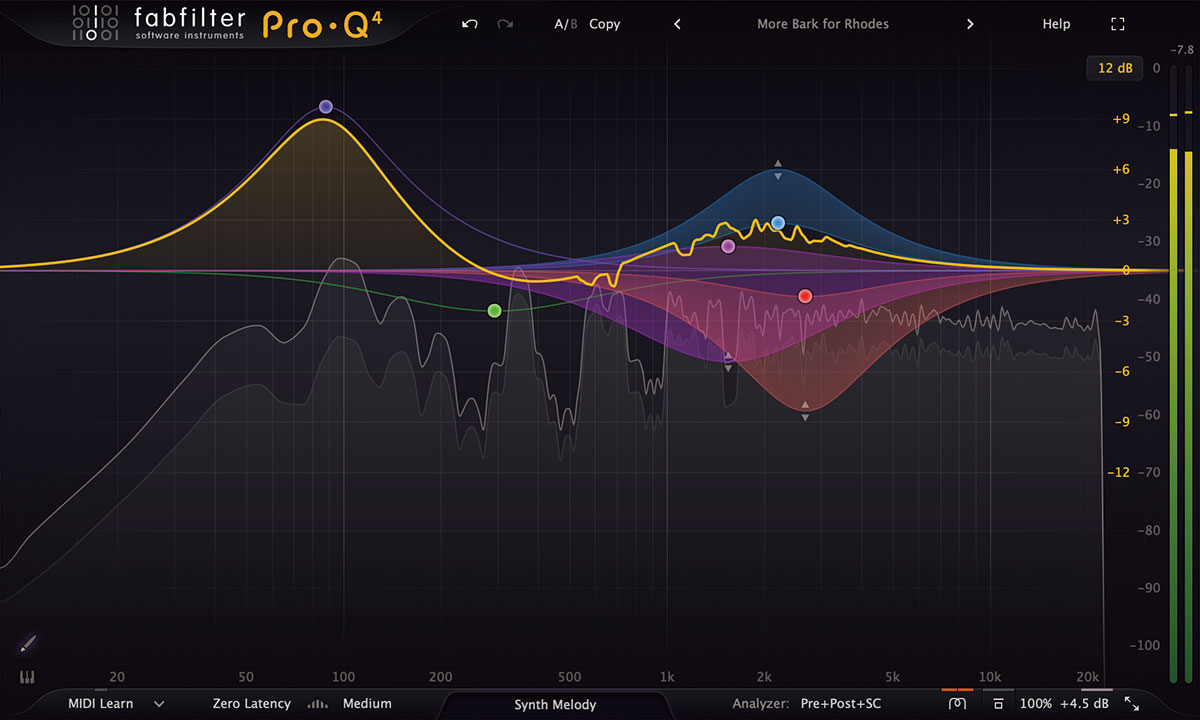This screenshot has width=1200, height=720.
Task: Open the Zero Latency processing mode menu
Action: click(x=252, y=704)
